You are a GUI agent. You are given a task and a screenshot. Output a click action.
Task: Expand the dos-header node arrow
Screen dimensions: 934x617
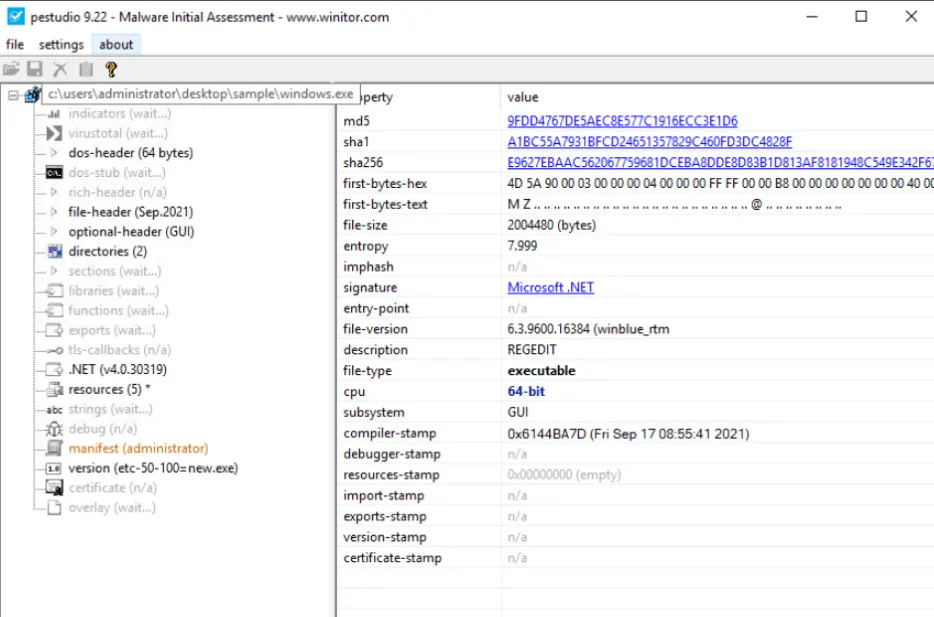coord(54,153)
